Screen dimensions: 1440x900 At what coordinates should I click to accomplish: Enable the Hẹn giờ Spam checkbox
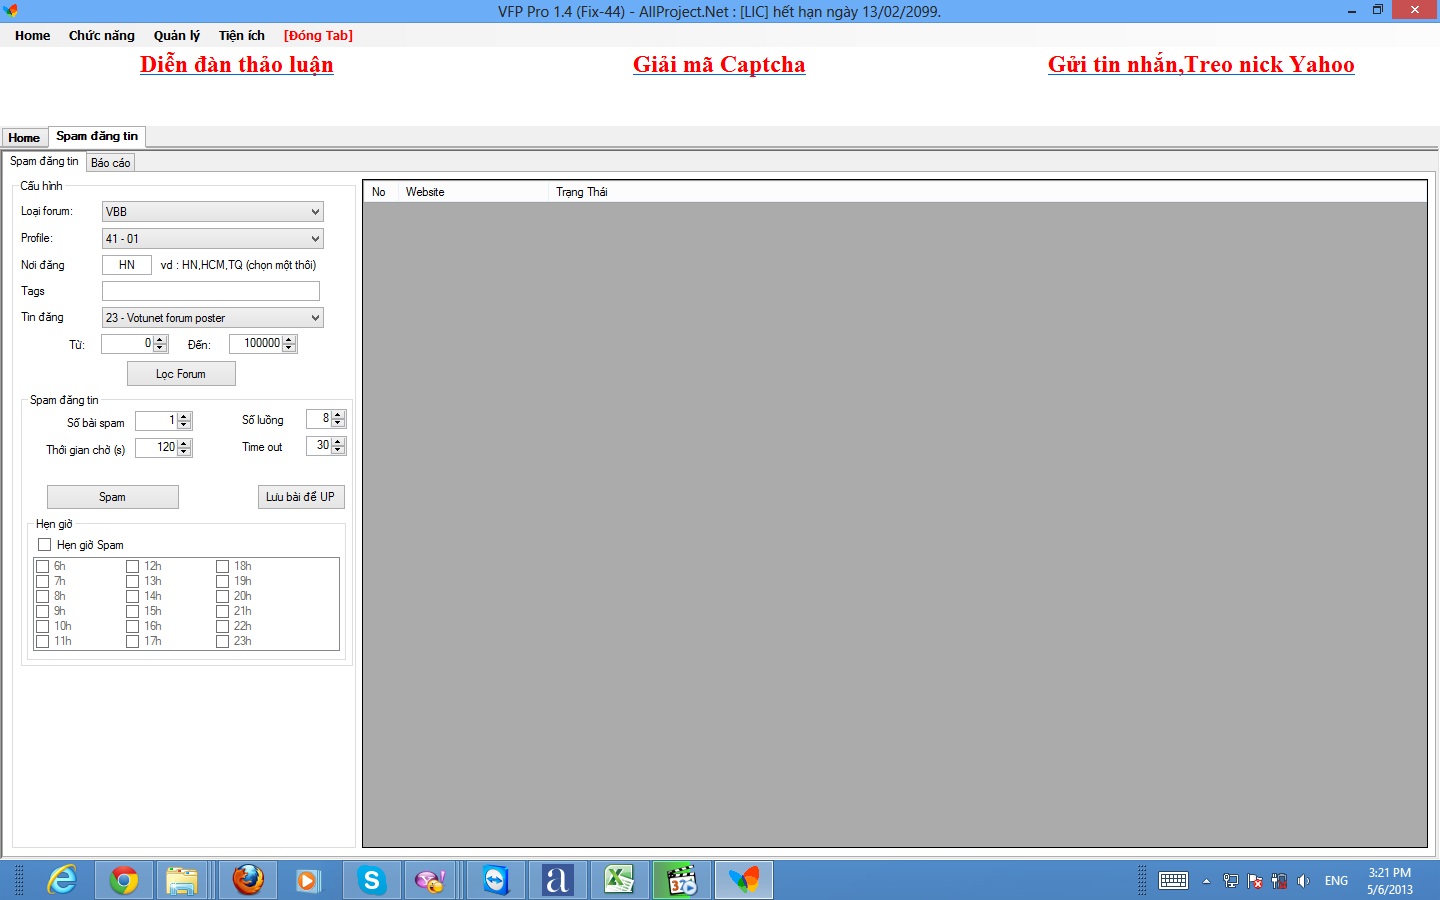click(44, 545)
